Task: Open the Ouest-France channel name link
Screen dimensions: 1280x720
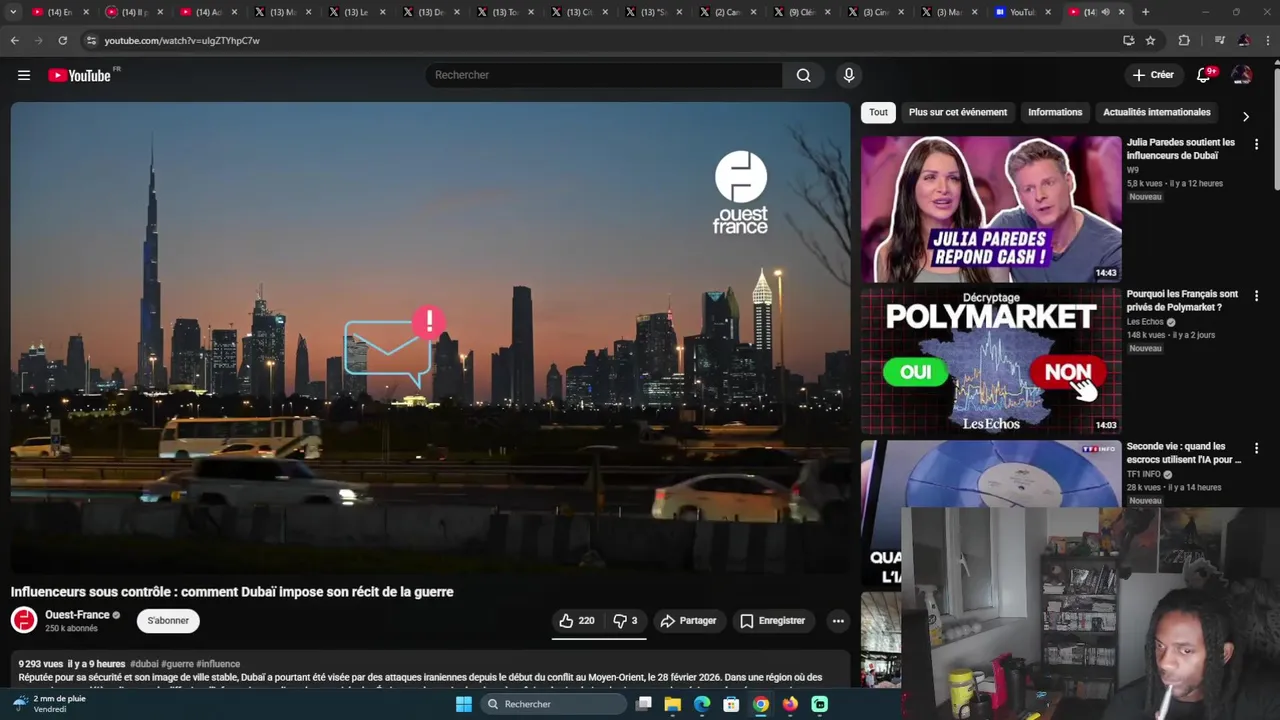Action: [77, 614]
